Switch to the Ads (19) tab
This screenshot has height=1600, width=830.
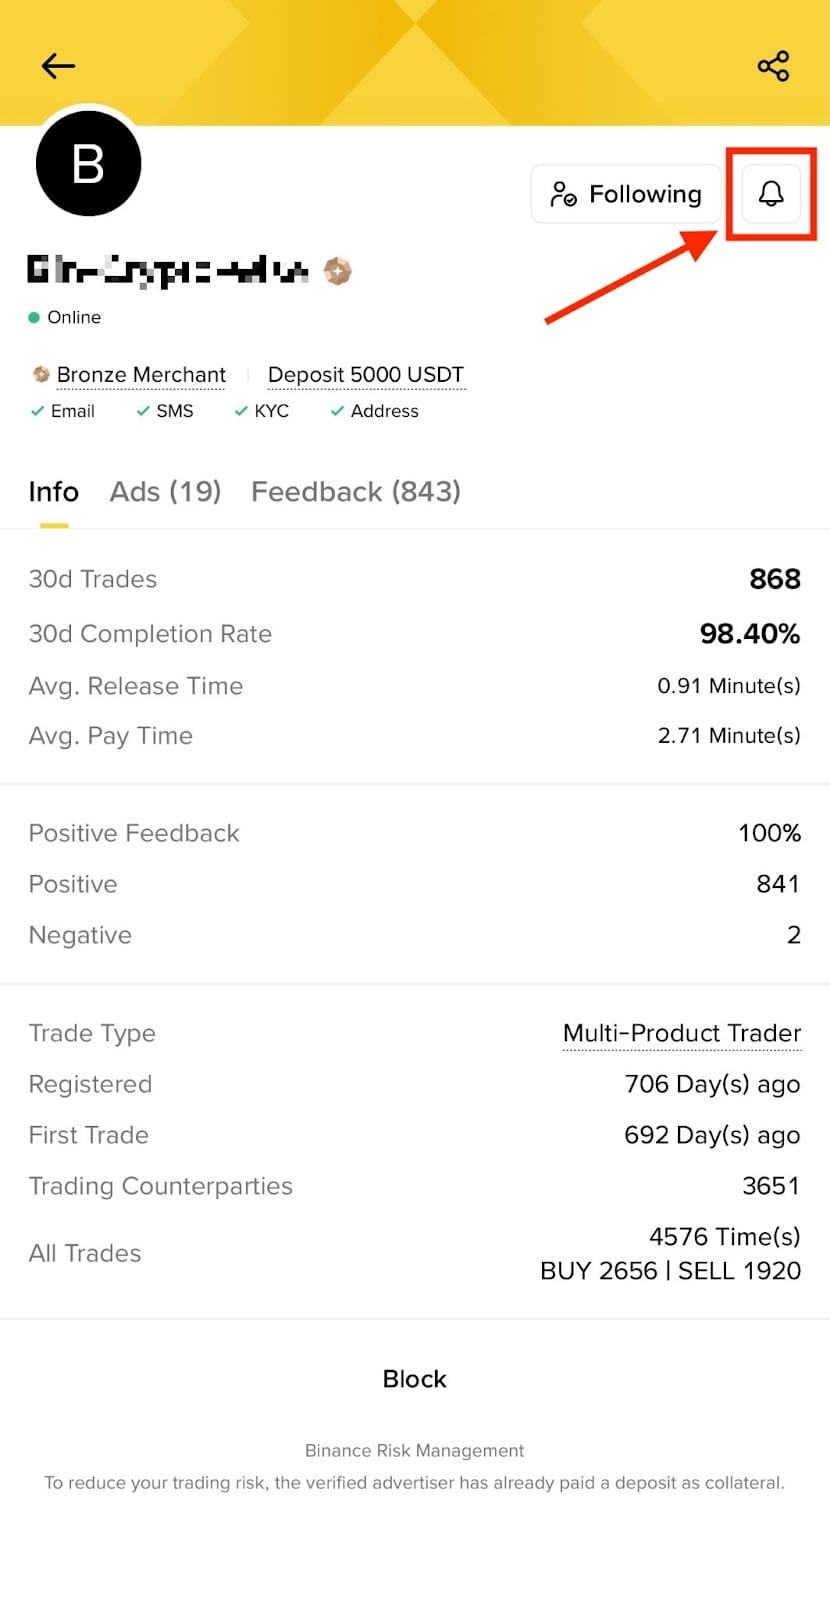coord(165,492)
